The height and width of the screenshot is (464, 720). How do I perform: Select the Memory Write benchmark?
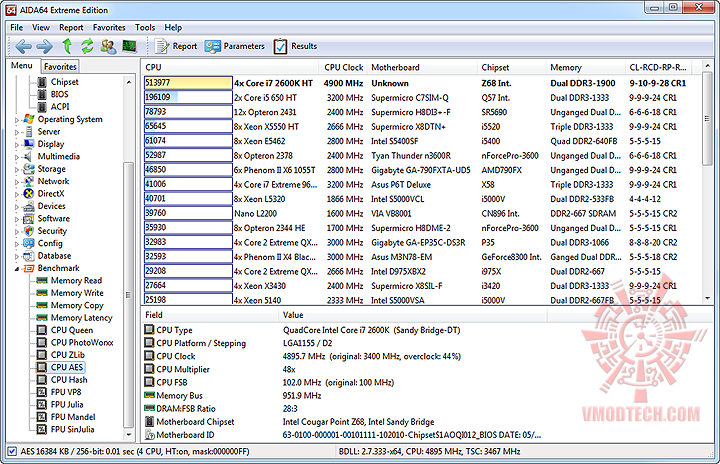tap(71, 293)
